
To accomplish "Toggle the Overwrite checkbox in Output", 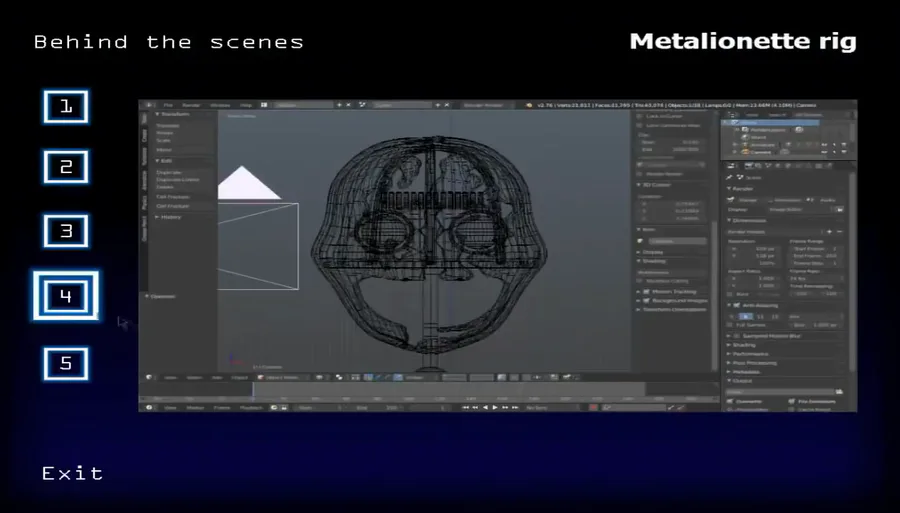I will tap(731, 401).
